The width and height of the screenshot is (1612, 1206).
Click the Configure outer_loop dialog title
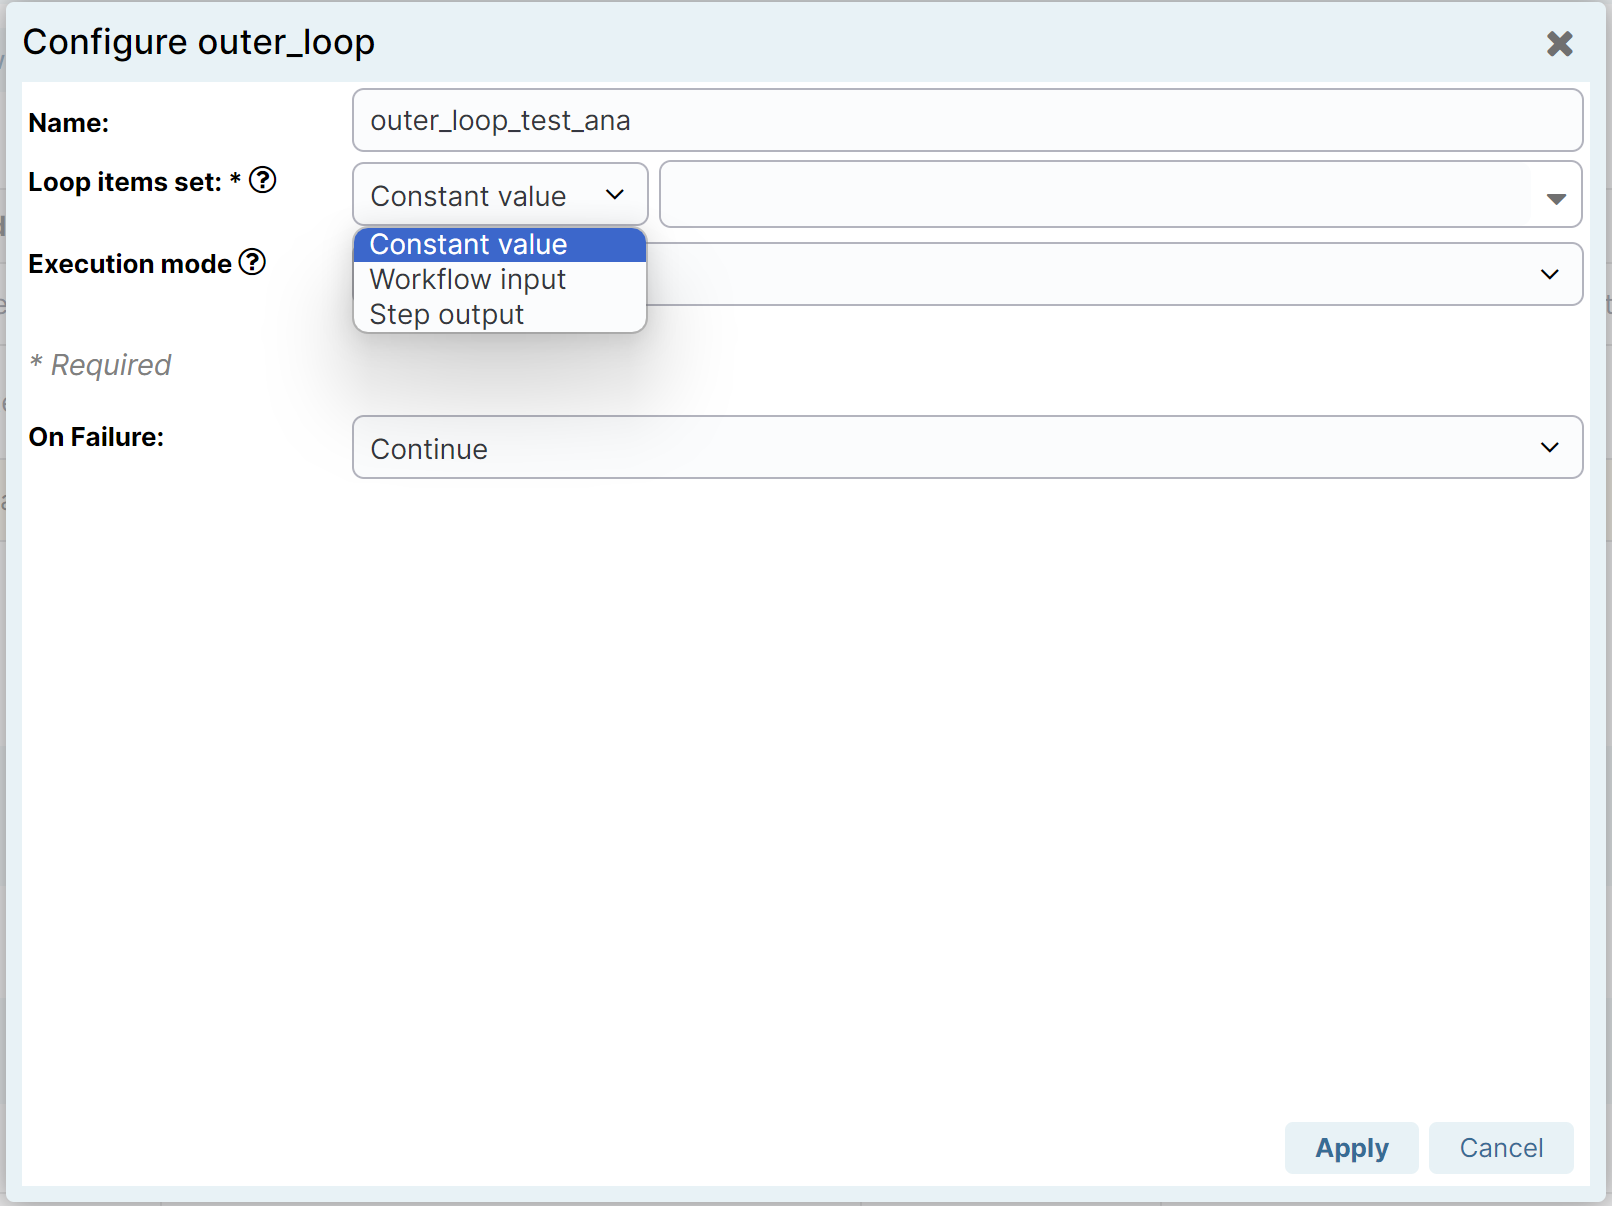199,42
